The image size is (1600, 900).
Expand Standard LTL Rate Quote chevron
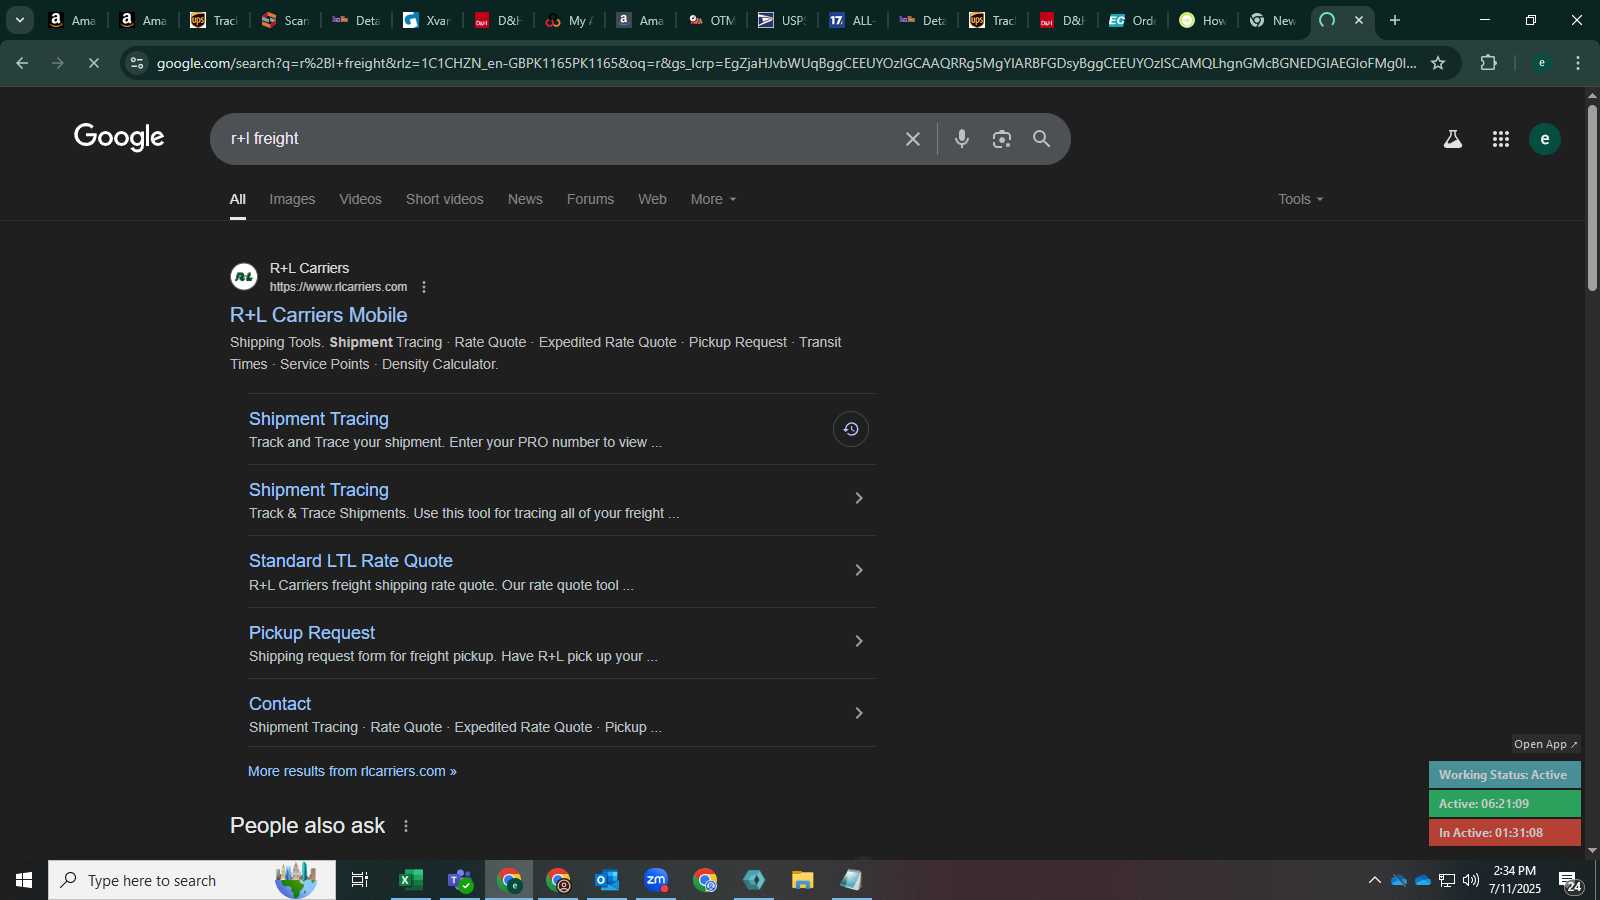tap(859, 570)
